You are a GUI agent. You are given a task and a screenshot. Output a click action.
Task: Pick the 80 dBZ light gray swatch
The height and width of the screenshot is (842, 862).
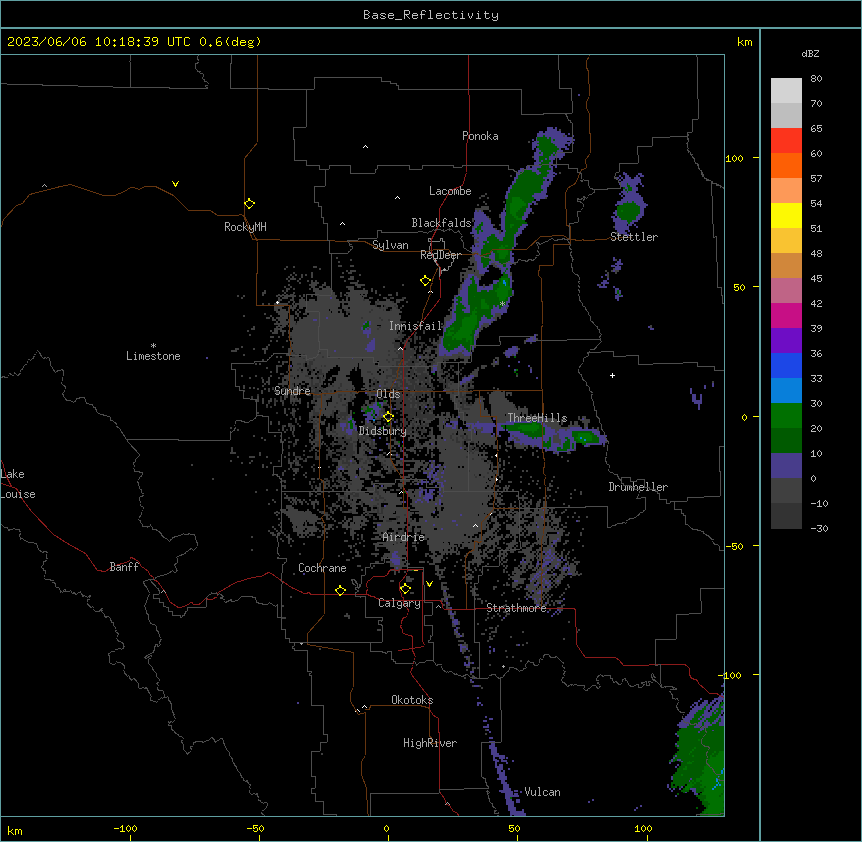tap(786, 91)
